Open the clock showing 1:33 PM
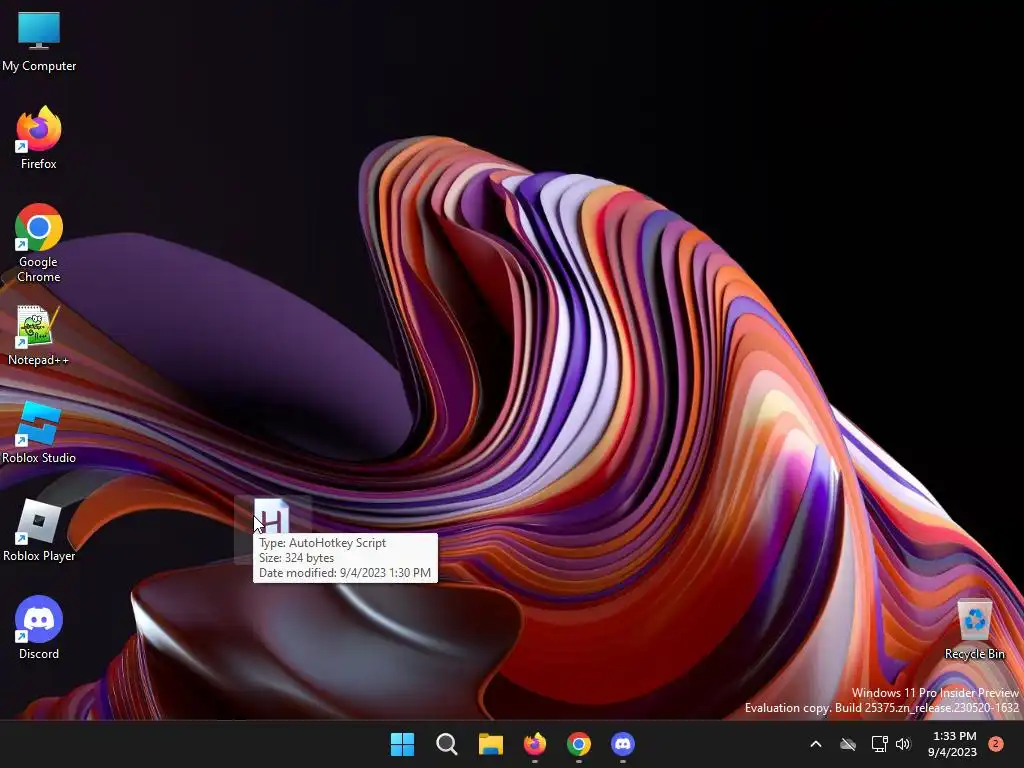Viewport: 1024px width, 768px height. point(953,744)
